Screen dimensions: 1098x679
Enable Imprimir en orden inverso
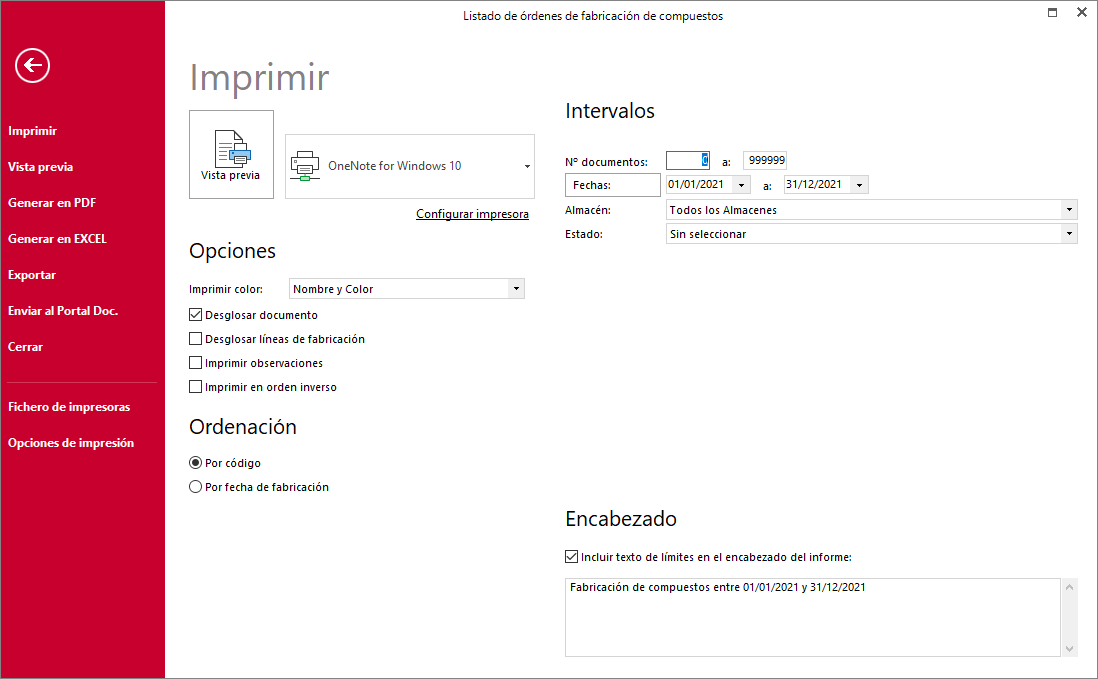coord(195,386)
